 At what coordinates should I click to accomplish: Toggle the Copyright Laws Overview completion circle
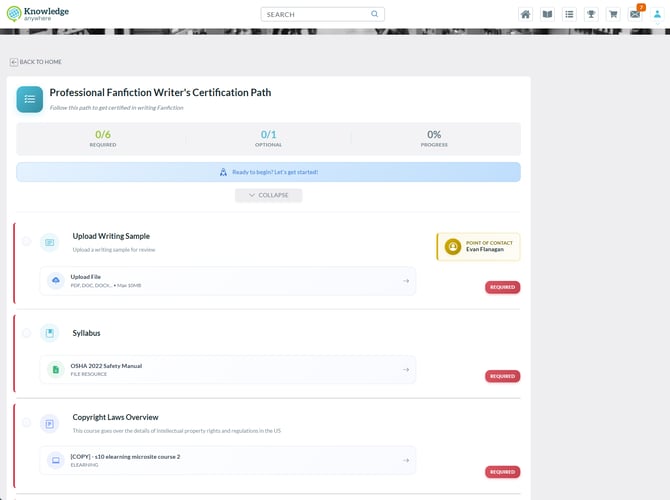pos(27,423)
